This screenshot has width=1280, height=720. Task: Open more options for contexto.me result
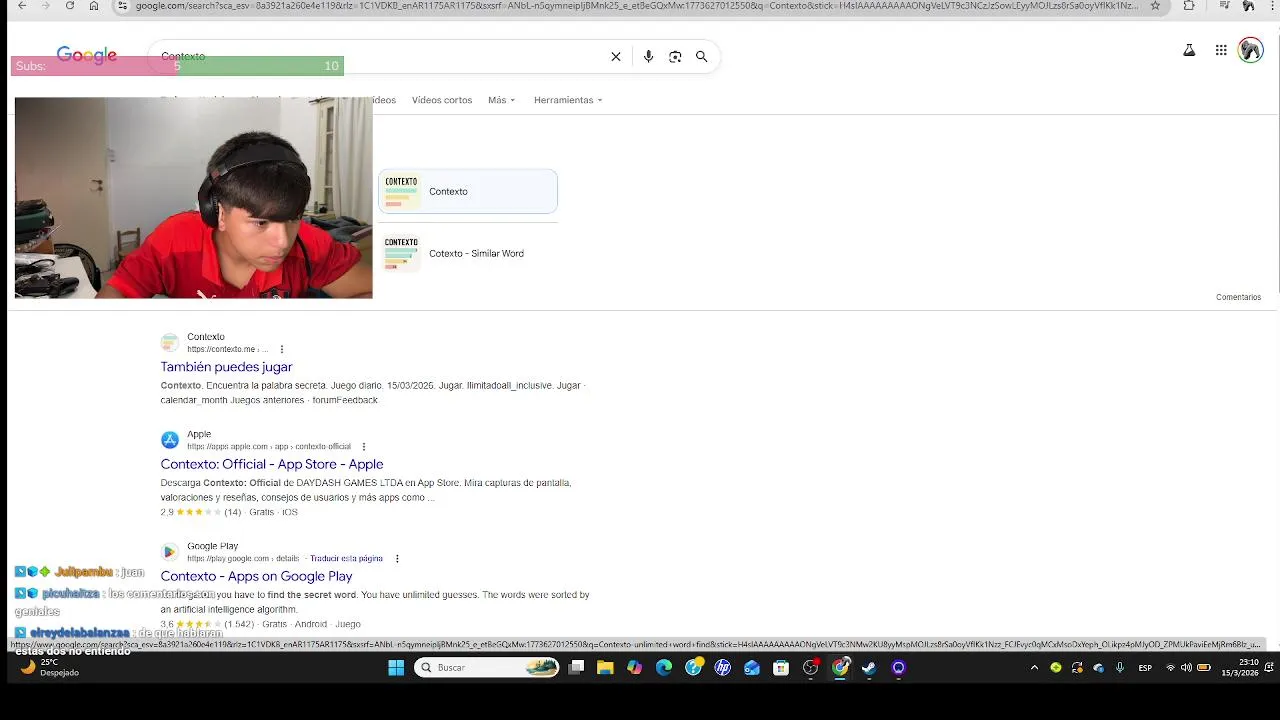coord(282,349)
